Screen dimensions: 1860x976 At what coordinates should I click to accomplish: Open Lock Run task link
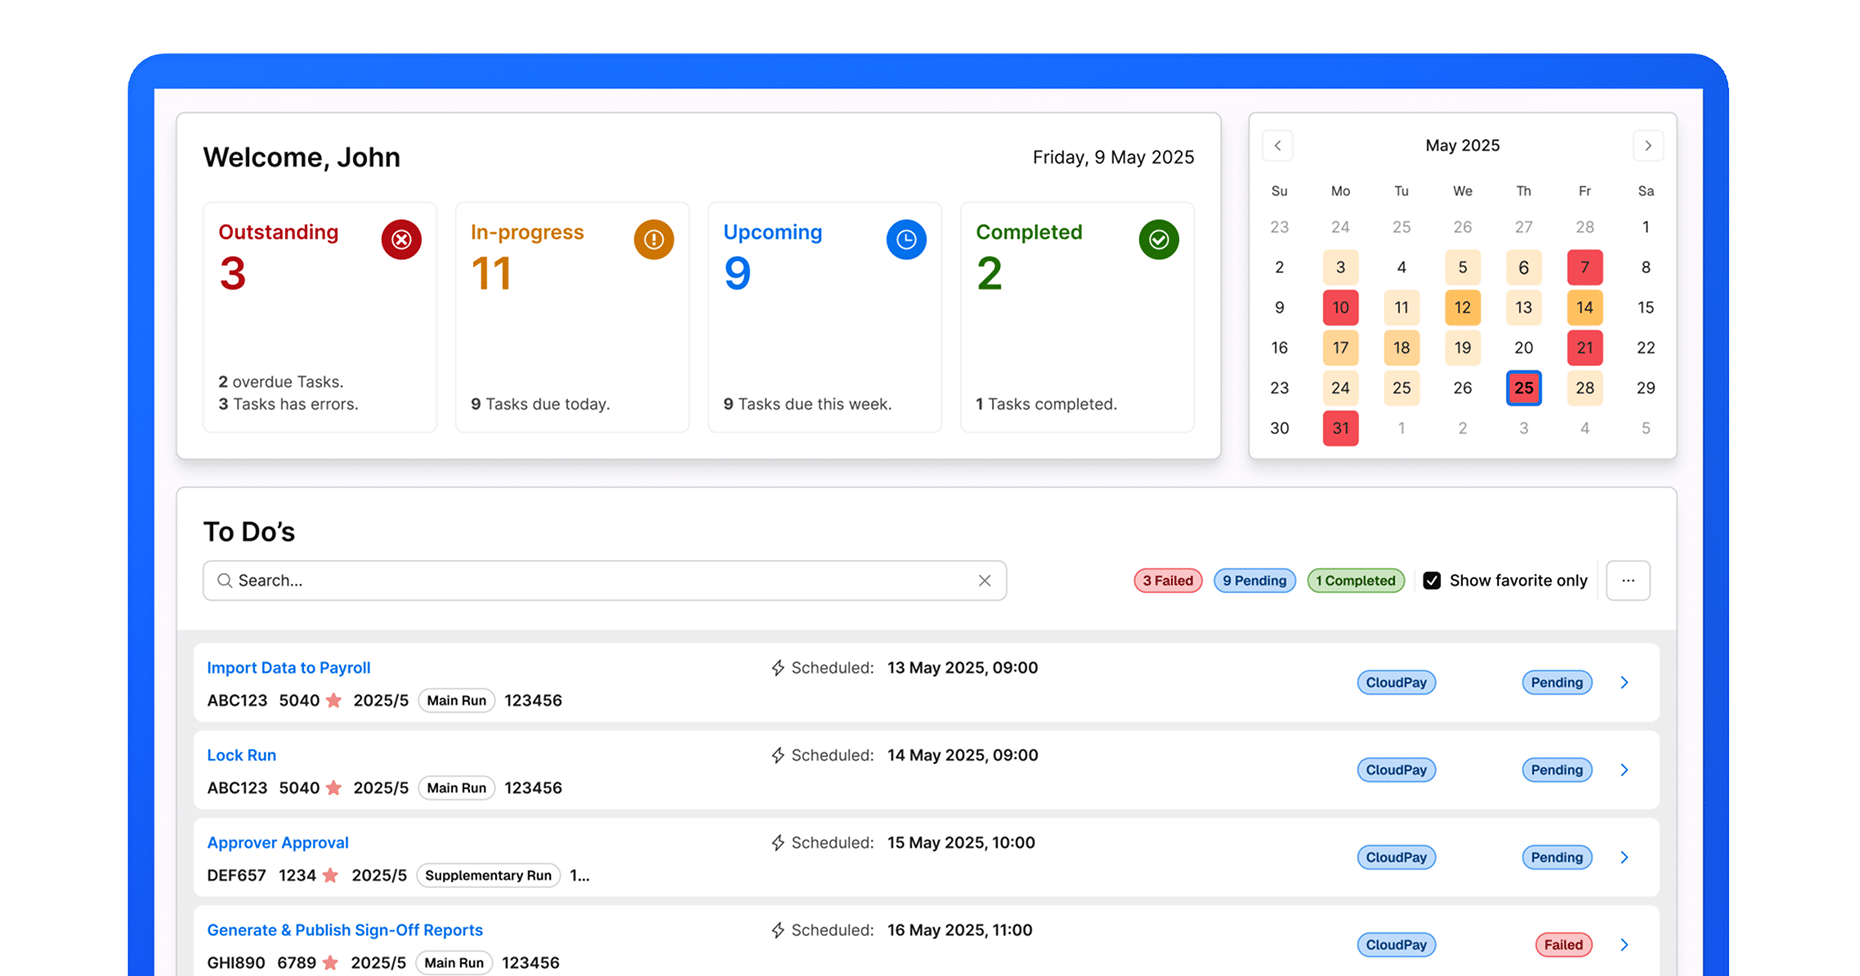pos(241,755)
